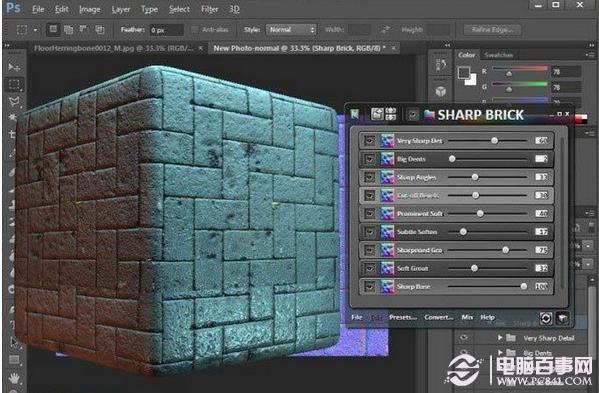This screenshot has width=599, height=393.
Task: Open the Filter menu
Action: coord(210,9)
